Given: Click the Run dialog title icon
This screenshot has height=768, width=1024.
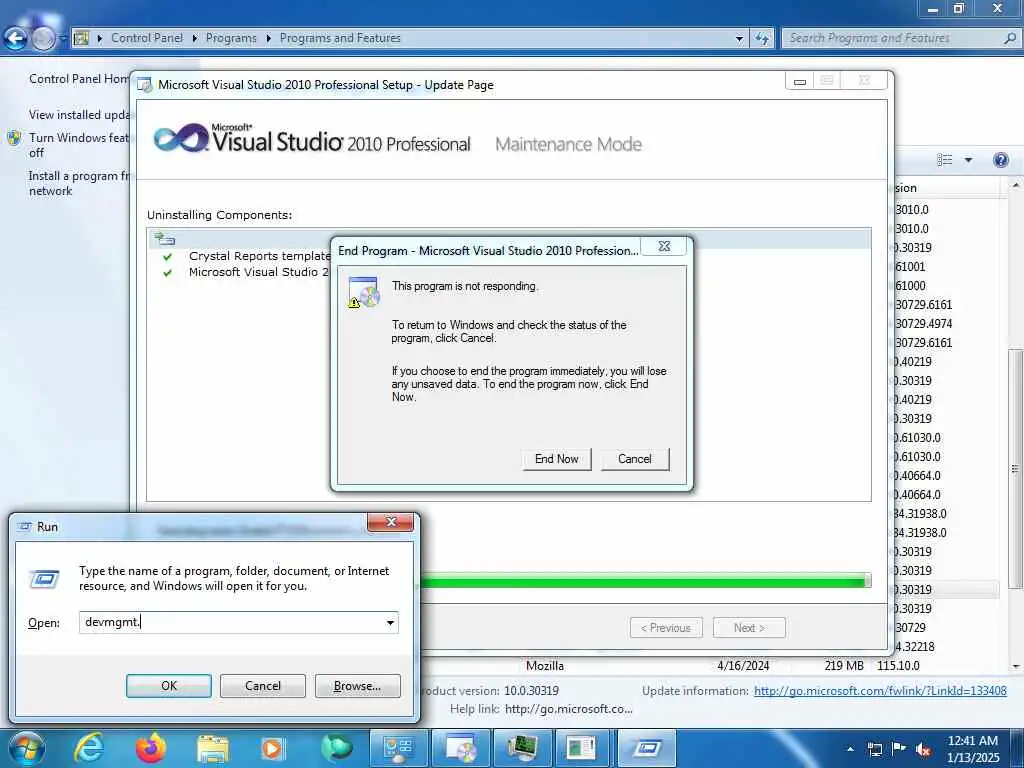Looking at the screenshot, I should pyautogui.click(x=25, y=526).
